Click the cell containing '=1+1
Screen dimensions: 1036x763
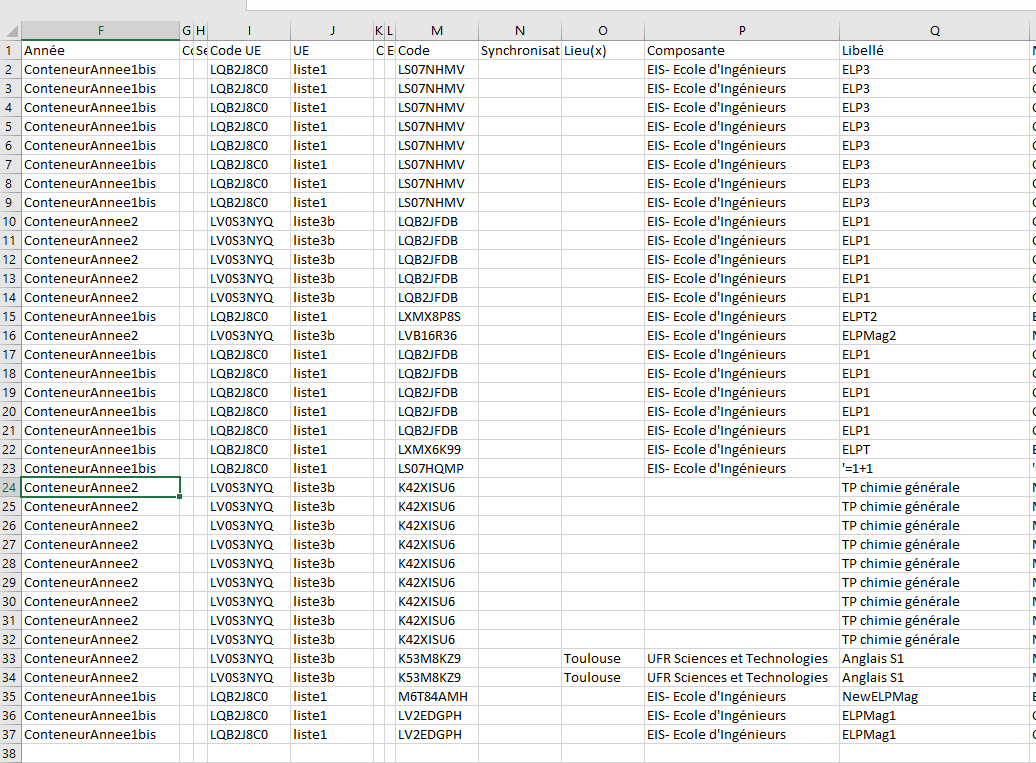pyautogui.click(x=934, y=468)
